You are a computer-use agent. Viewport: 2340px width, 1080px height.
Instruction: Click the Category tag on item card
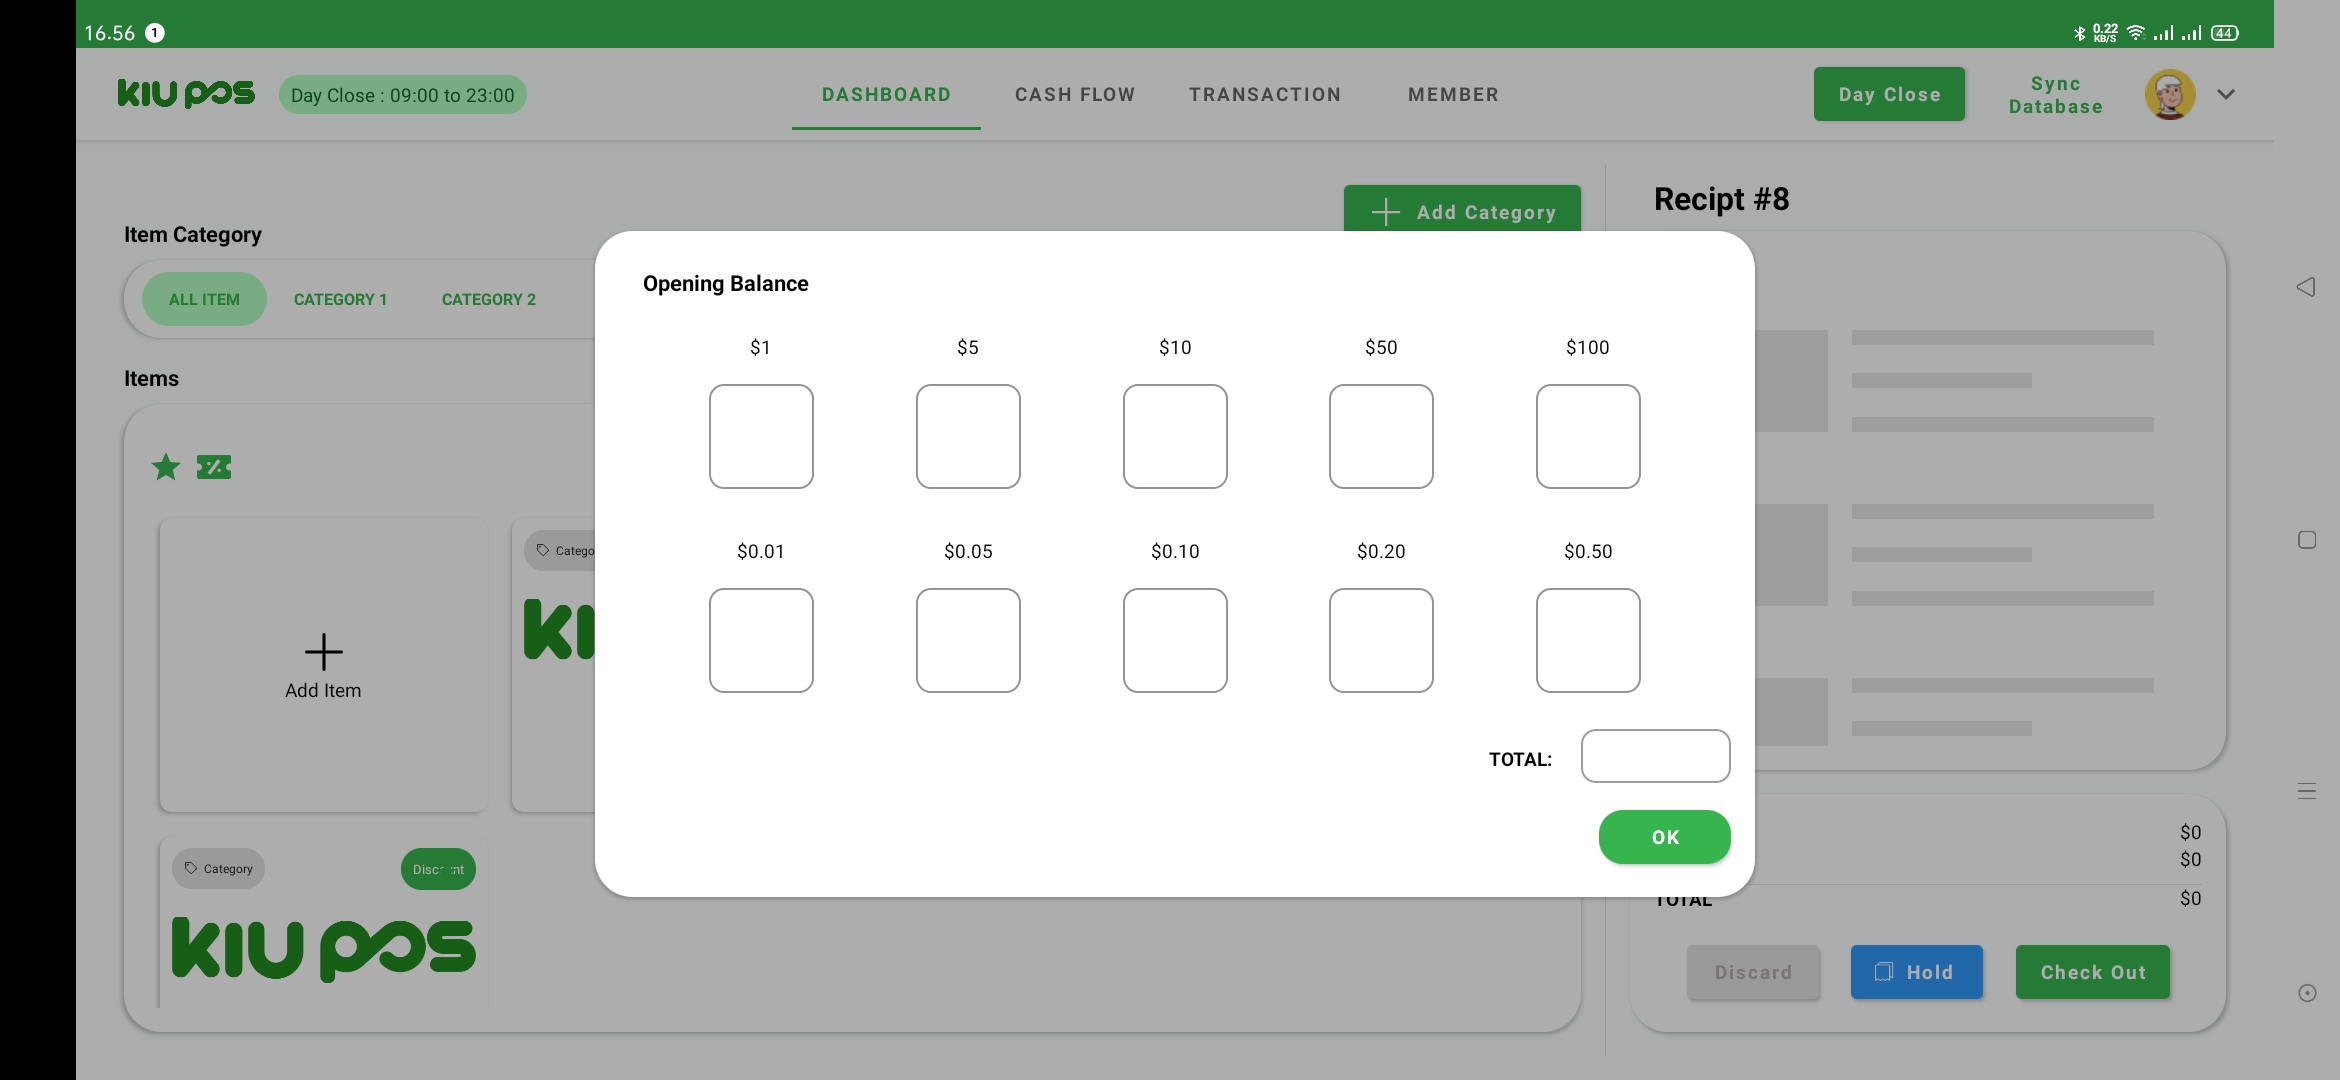pos(219,869)
